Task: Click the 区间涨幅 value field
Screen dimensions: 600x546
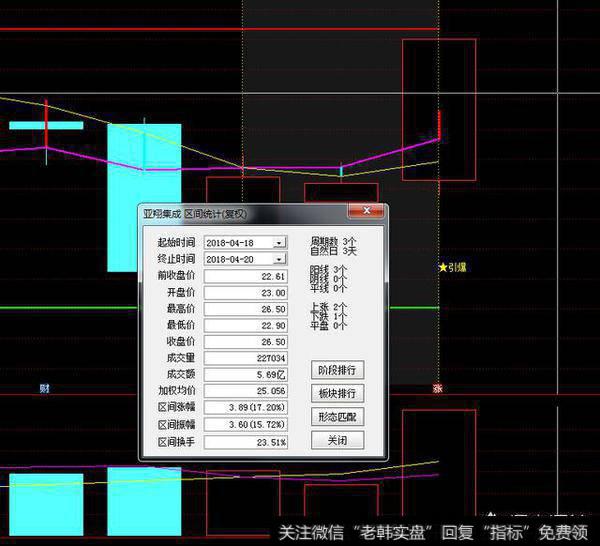Action: (245, 408)
